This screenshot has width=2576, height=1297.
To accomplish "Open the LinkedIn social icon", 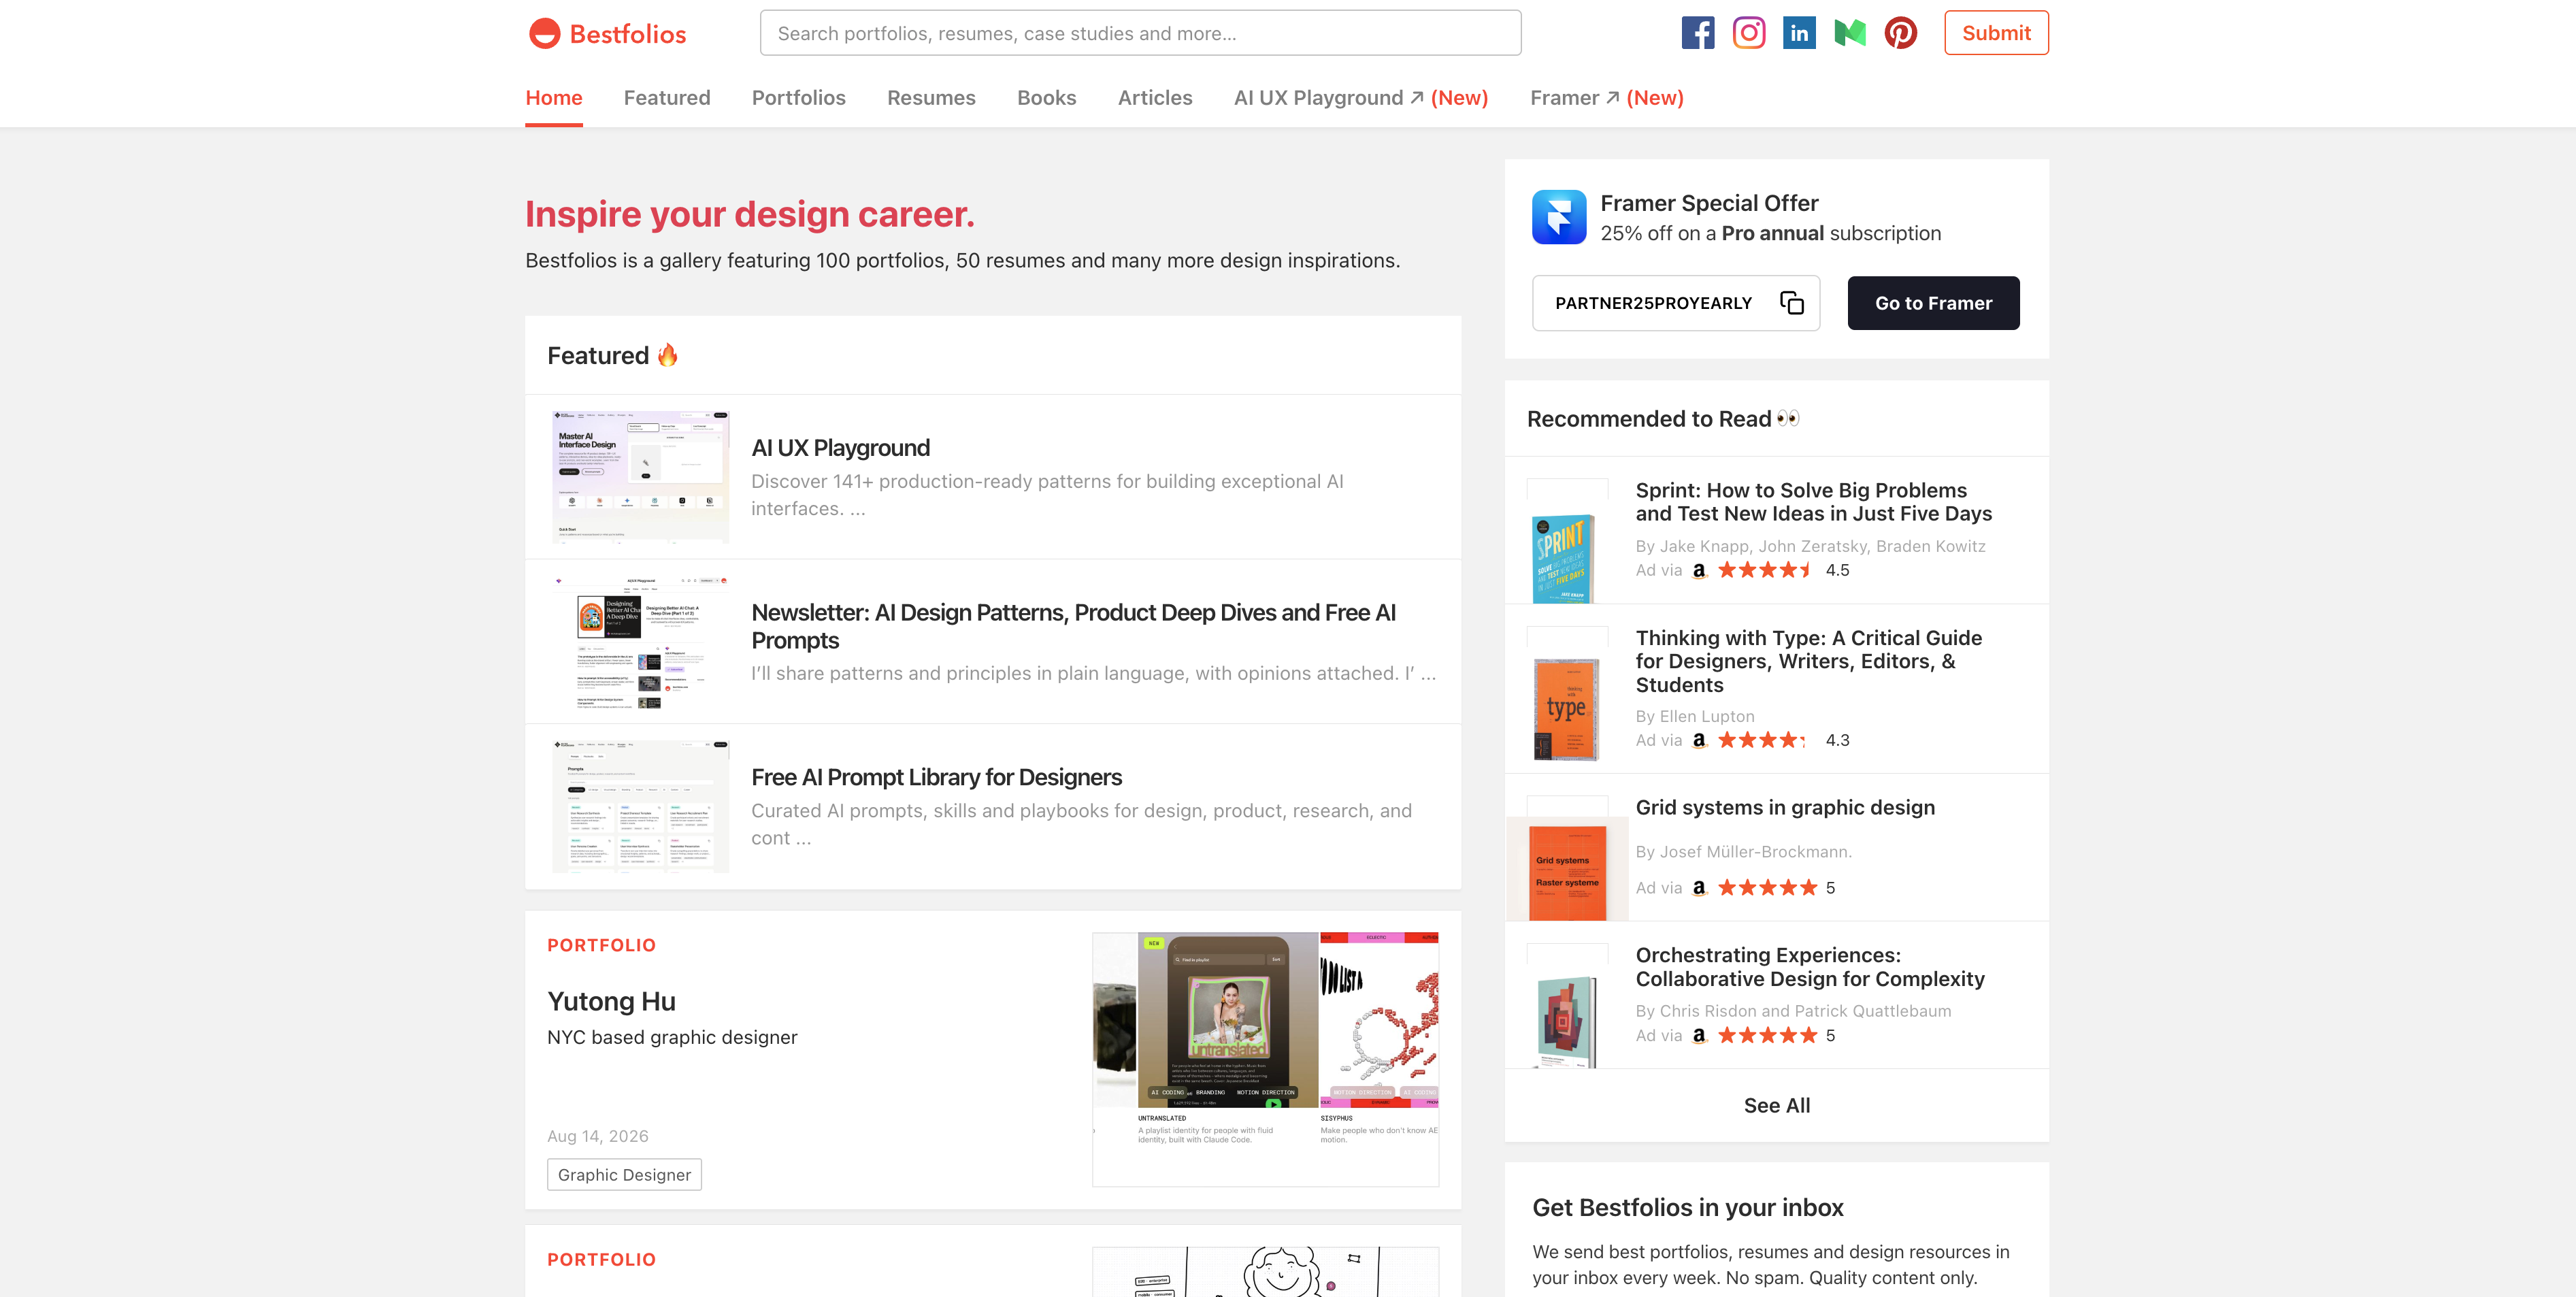I will (1799, 33).
